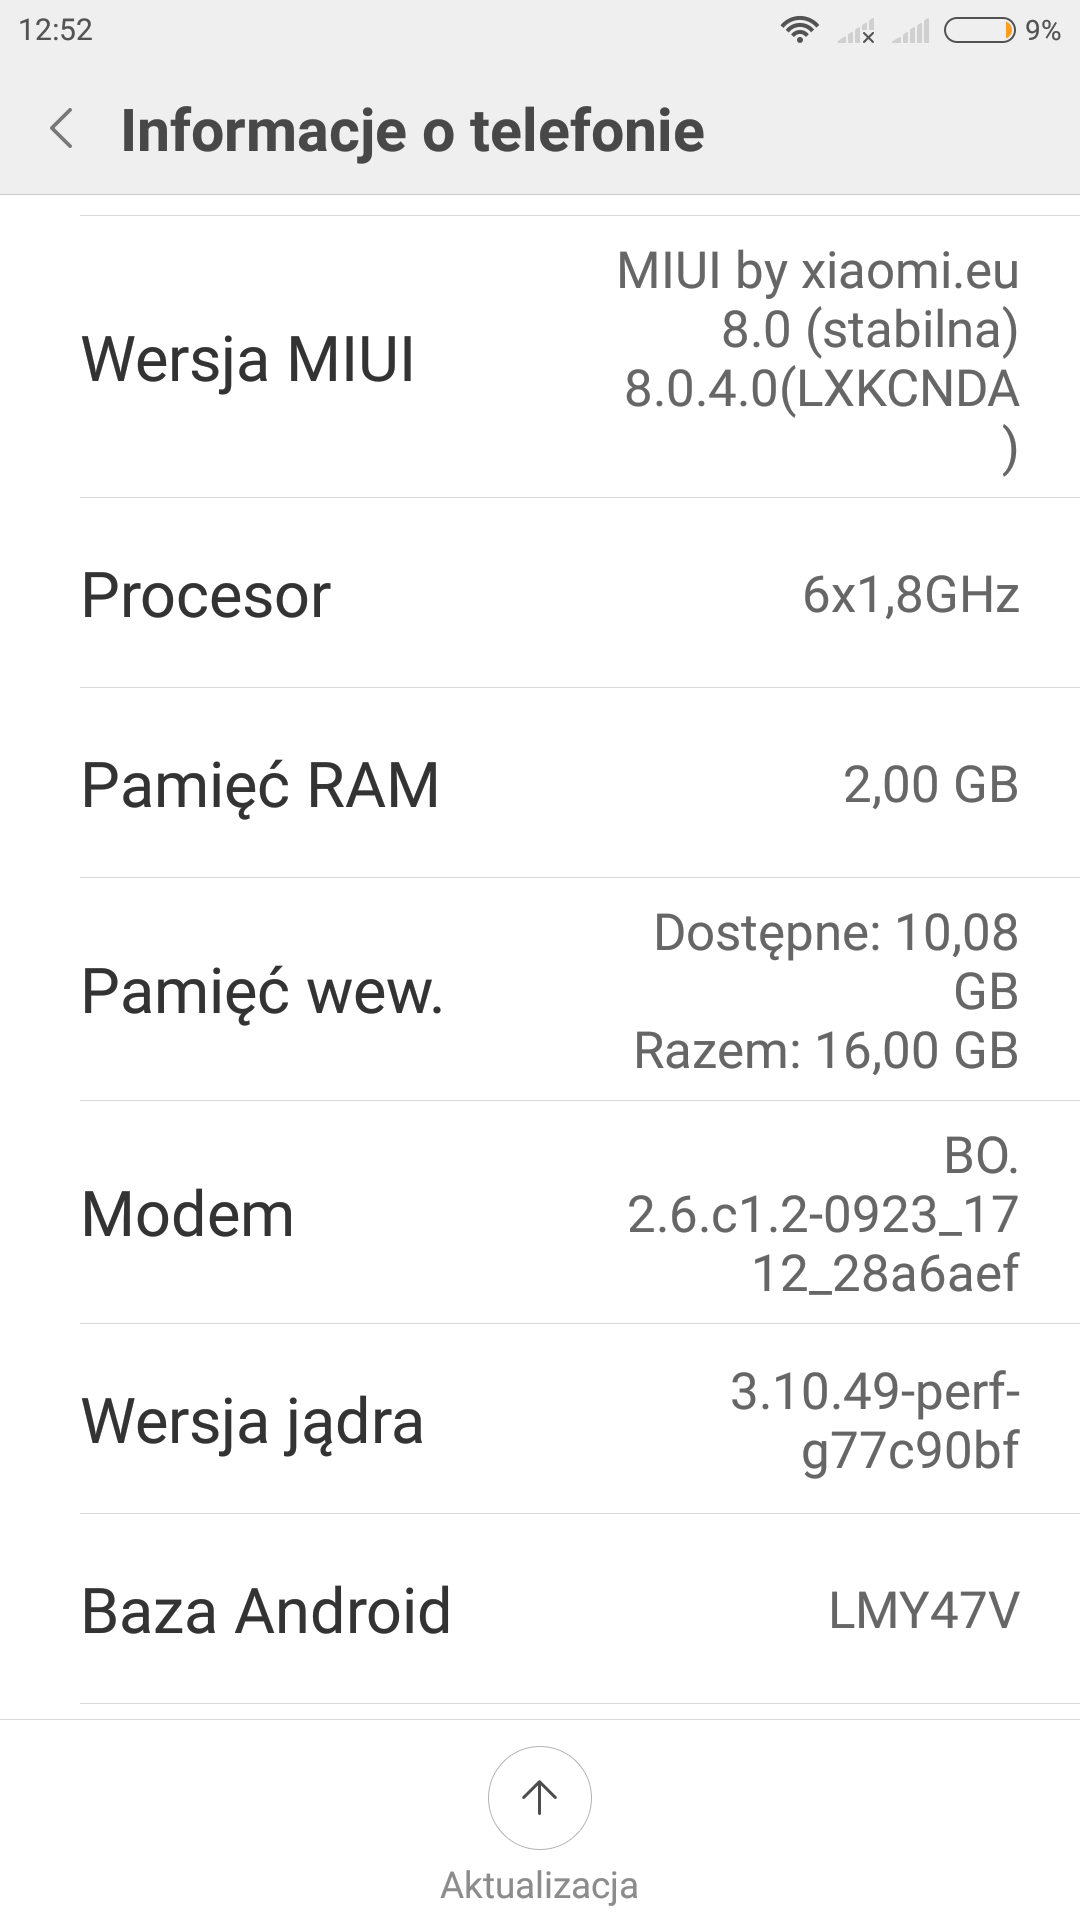
Task: Tap the Aktualizacja up-arrow icon
Action: (540, 1797)
